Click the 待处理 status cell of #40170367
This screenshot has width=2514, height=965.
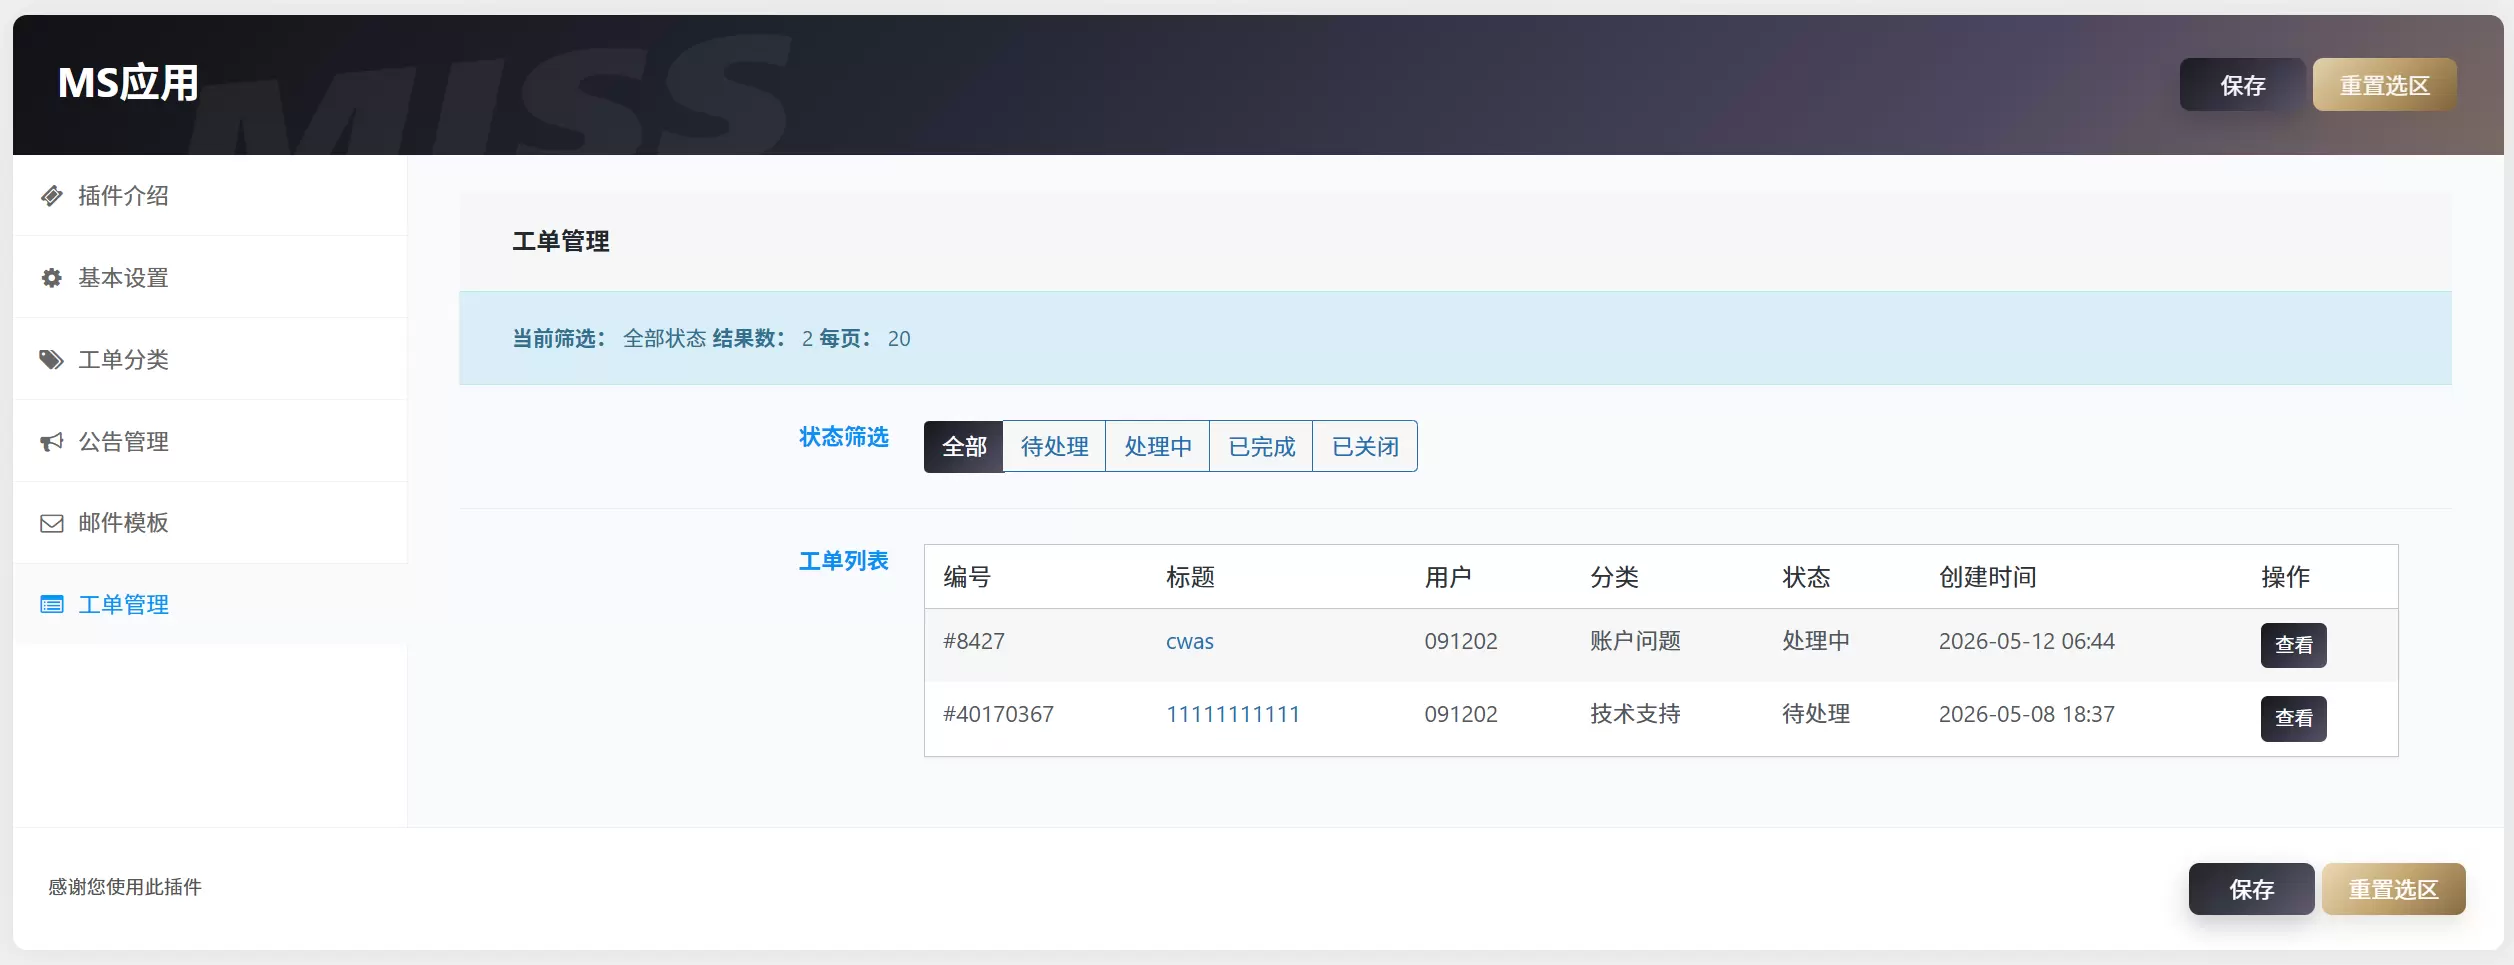pos(1815,715)
